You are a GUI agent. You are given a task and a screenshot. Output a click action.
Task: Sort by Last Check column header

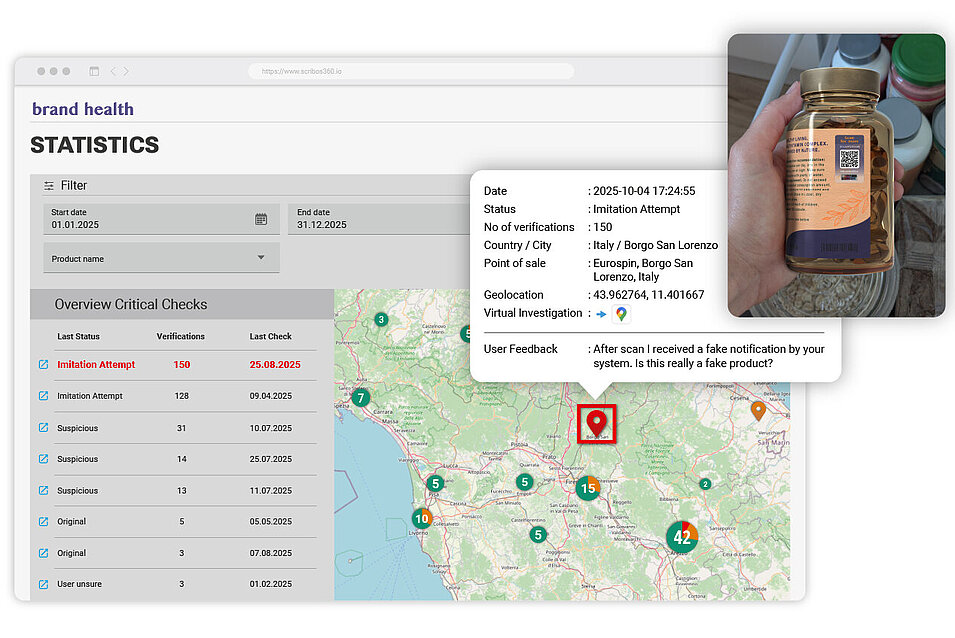(x=270, y=336)
